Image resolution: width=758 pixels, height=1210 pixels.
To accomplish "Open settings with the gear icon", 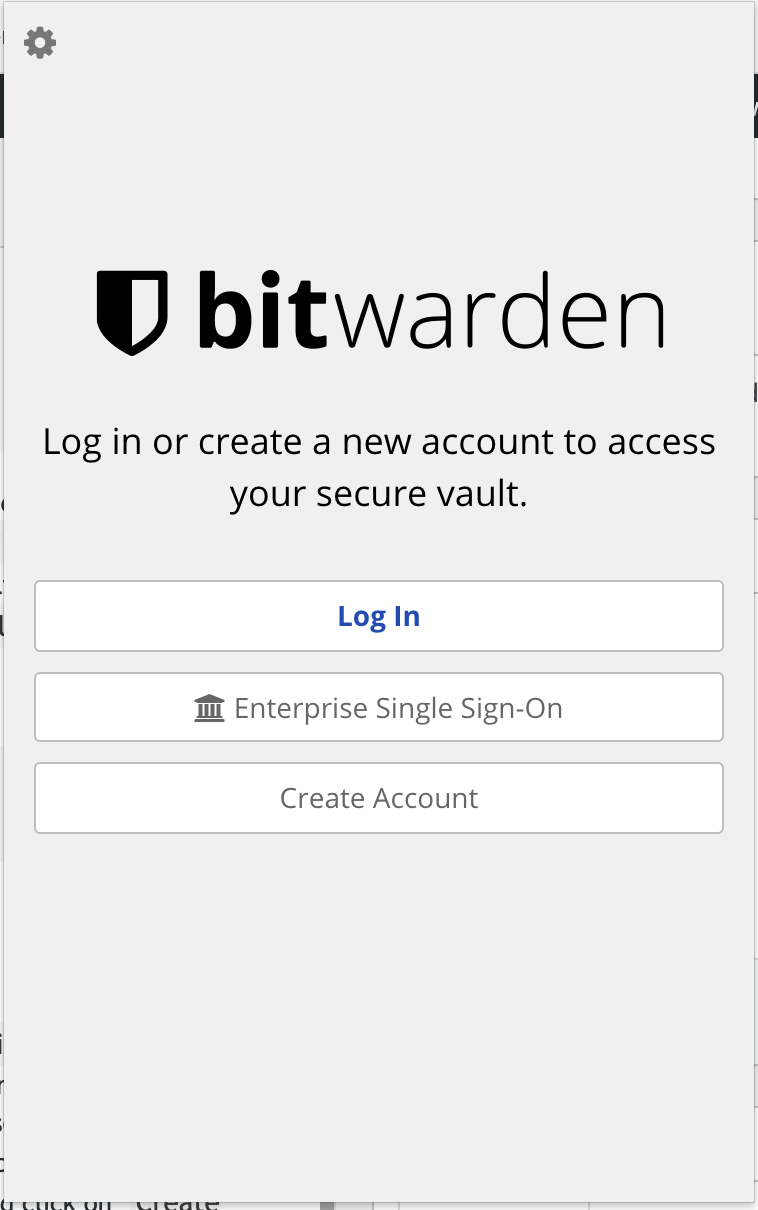I will pos(40,43).
